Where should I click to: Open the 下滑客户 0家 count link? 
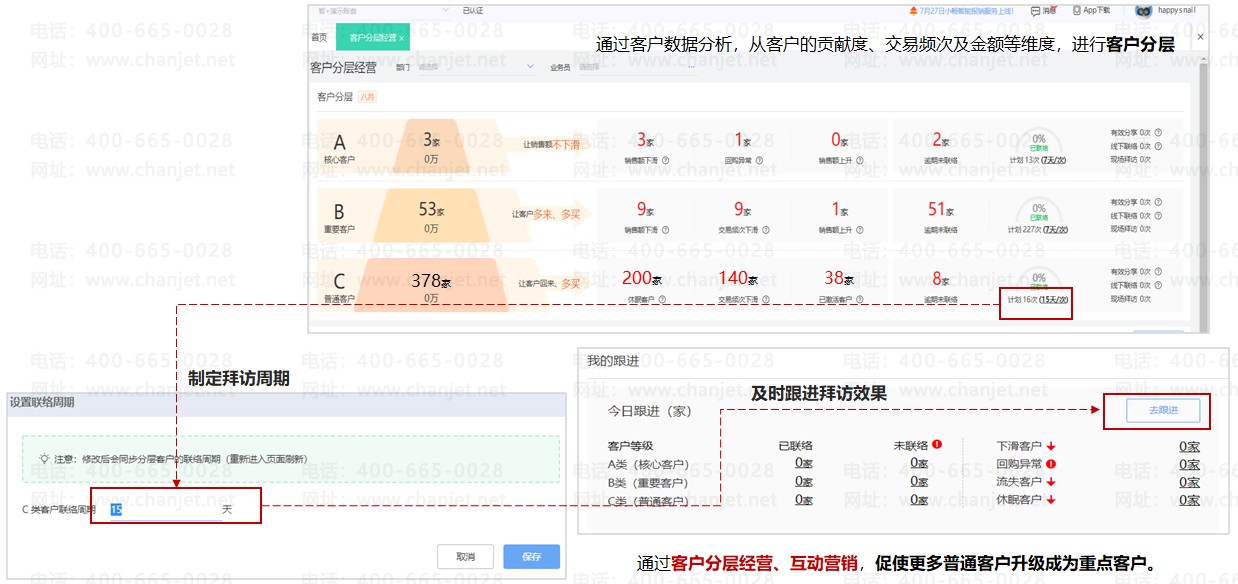point(1189,446)
